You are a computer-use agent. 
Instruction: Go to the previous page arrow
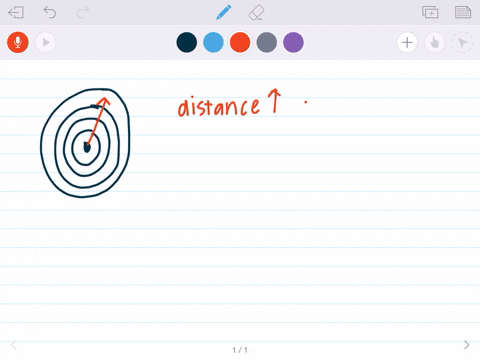click(14, 345)
